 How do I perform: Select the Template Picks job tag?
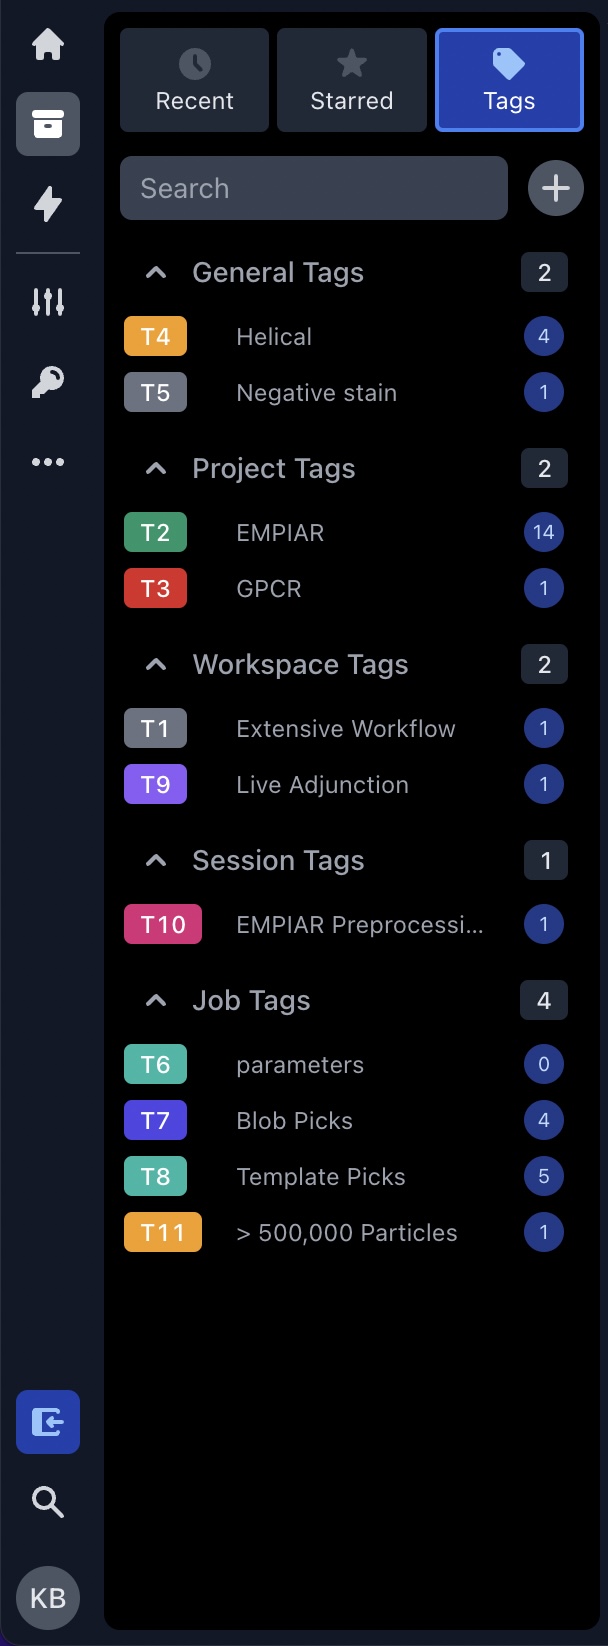click(321, 1176)
